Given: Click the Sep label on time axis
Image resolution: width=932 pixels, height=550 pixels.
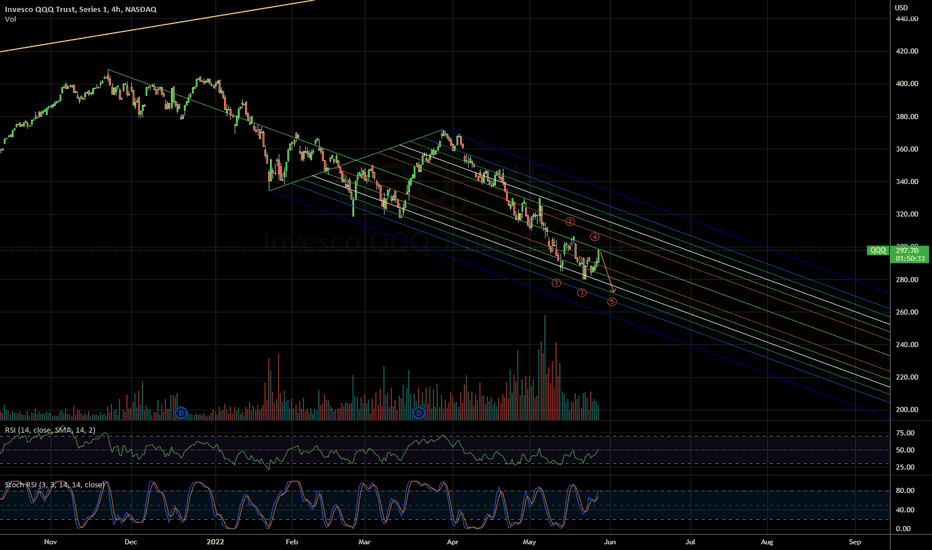Looking at the screenshot, I should (855, 542).
